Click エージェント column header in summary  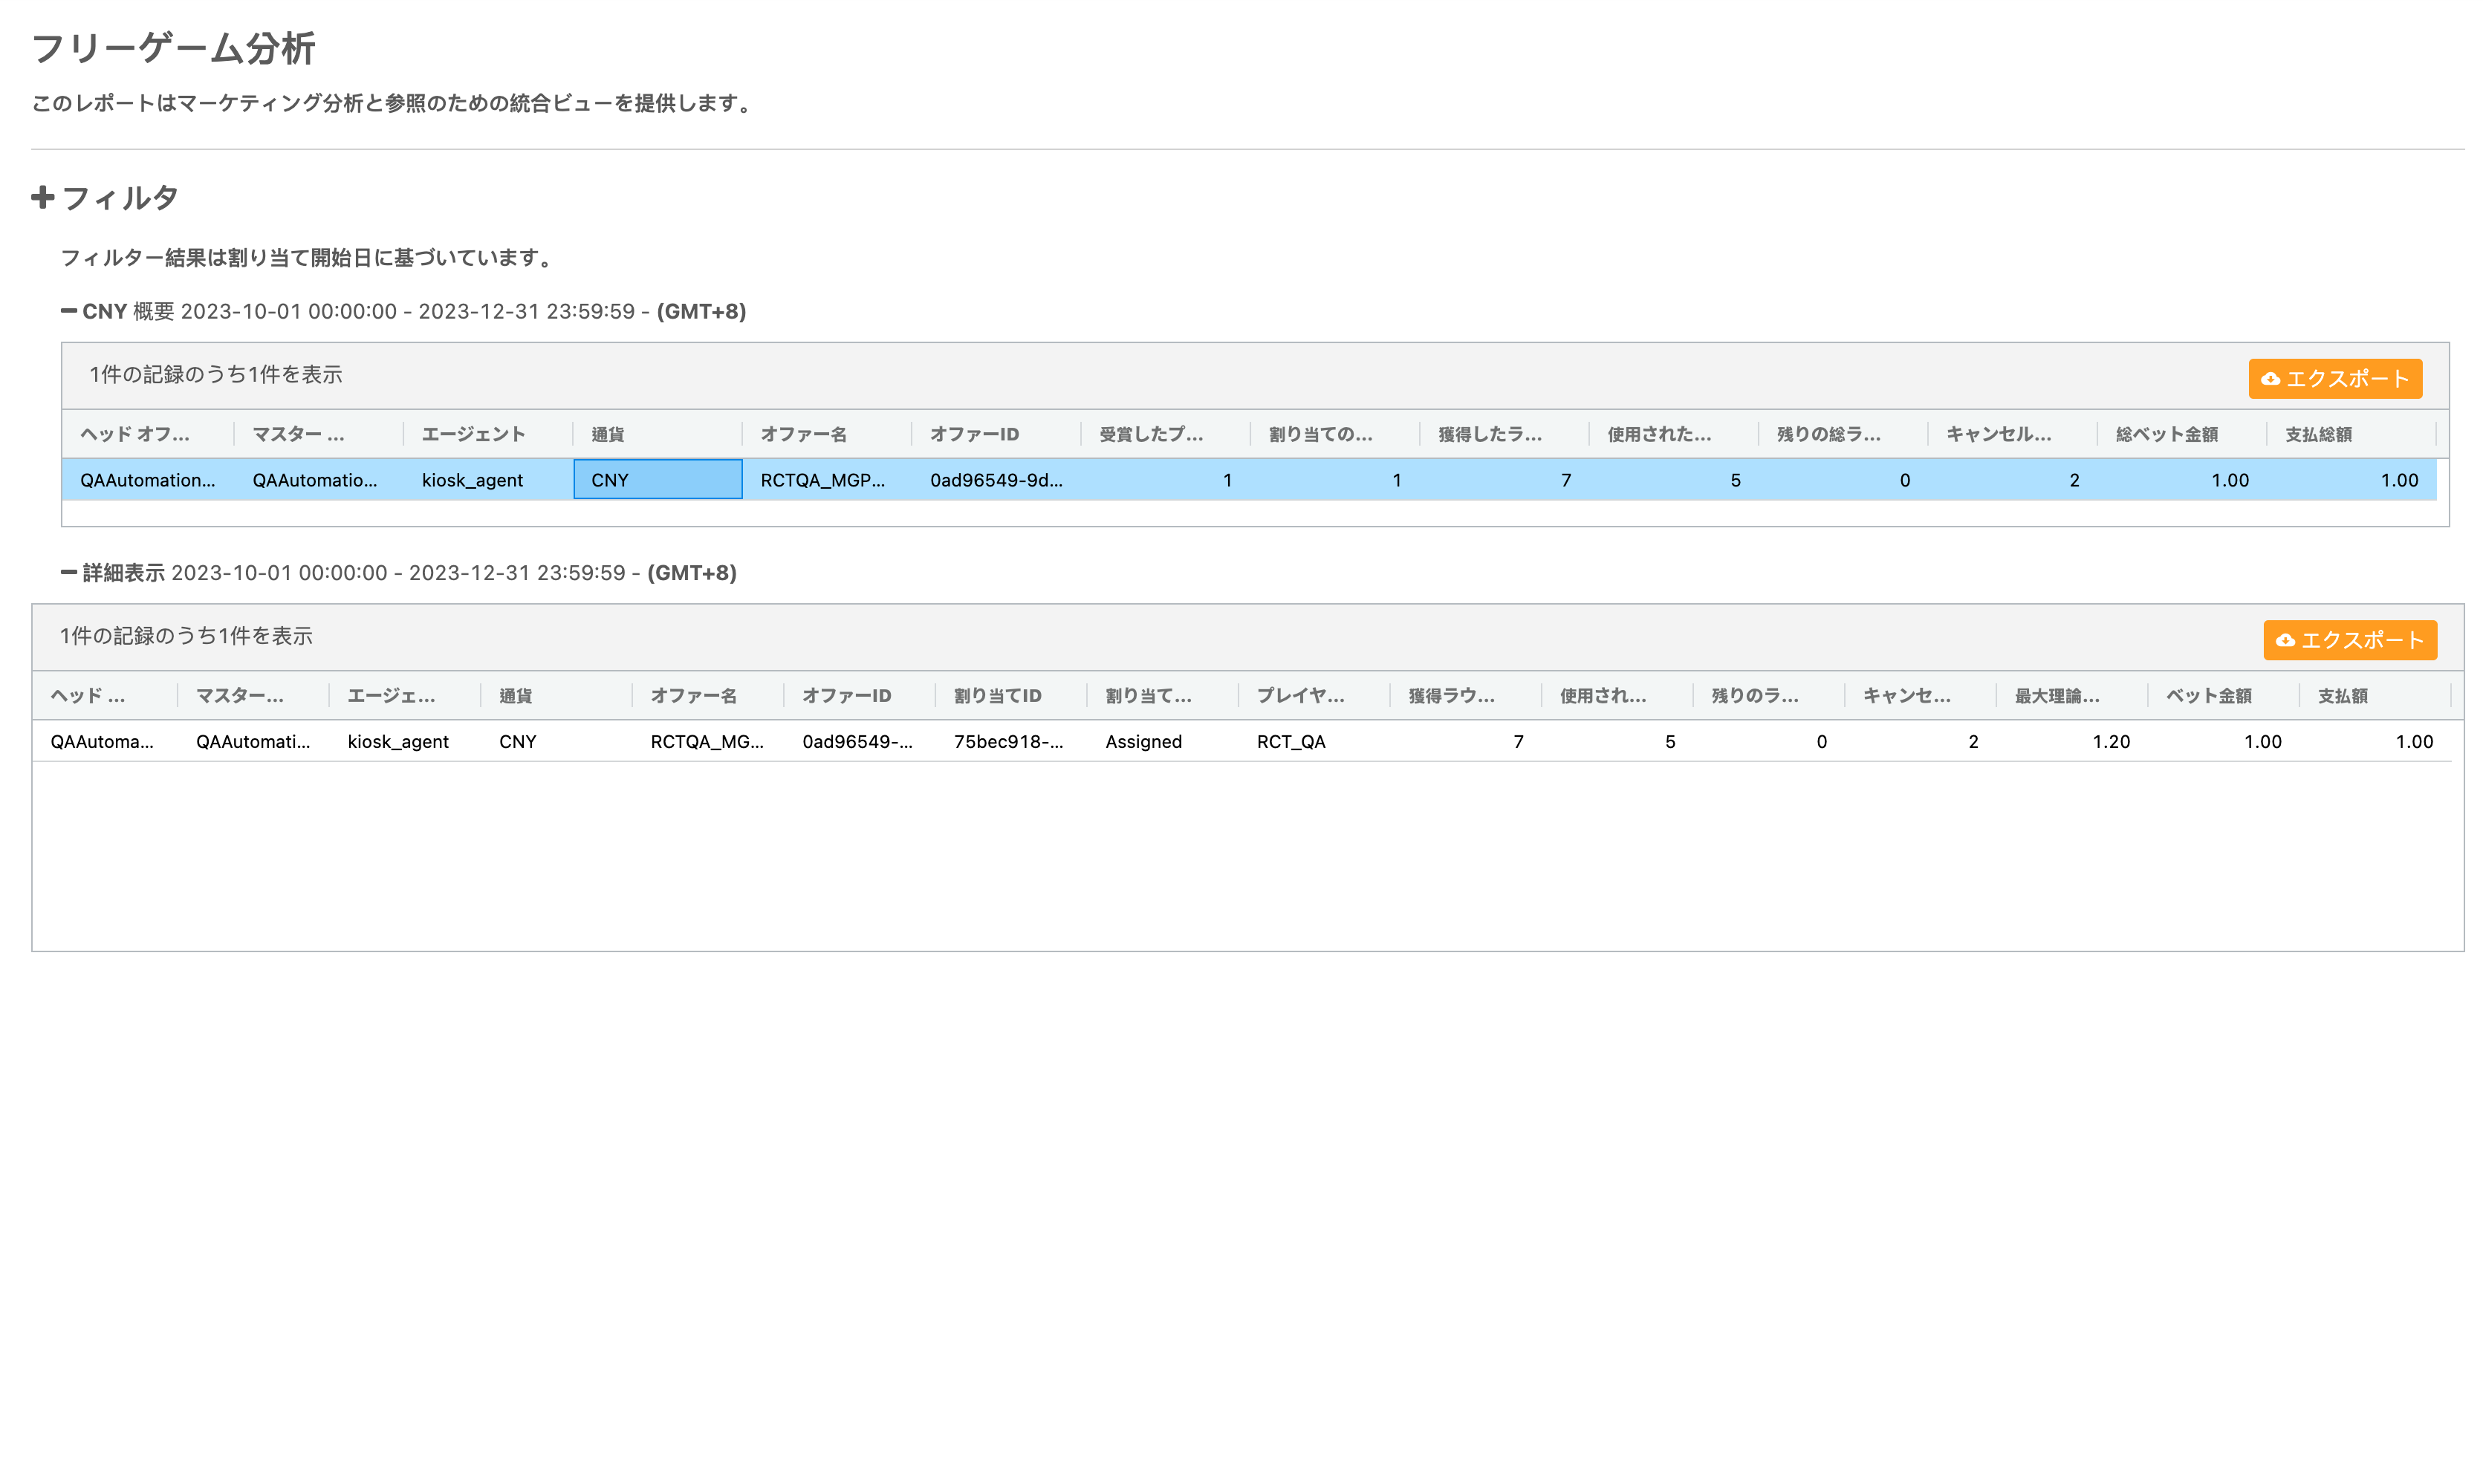(x=472, y=434)
